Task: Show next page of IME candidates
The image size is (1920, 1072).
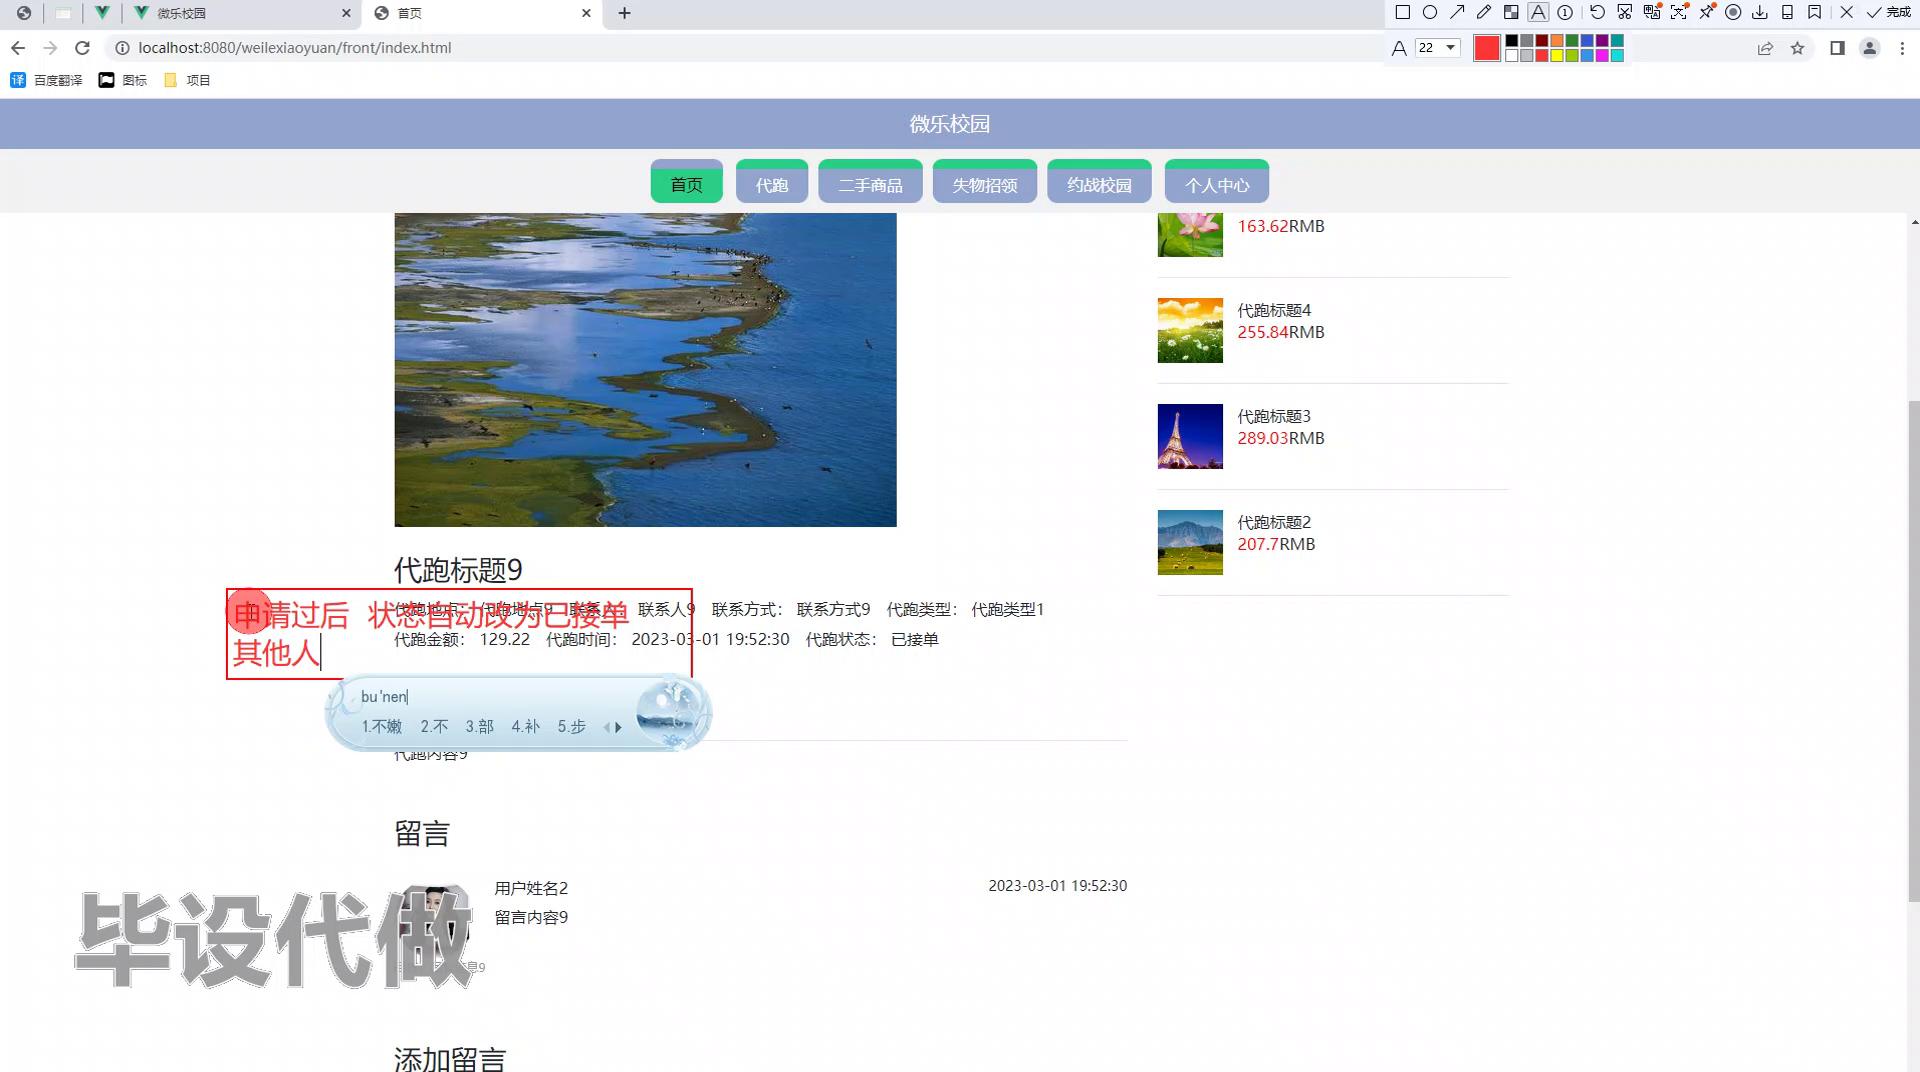Action: point(619,727)
